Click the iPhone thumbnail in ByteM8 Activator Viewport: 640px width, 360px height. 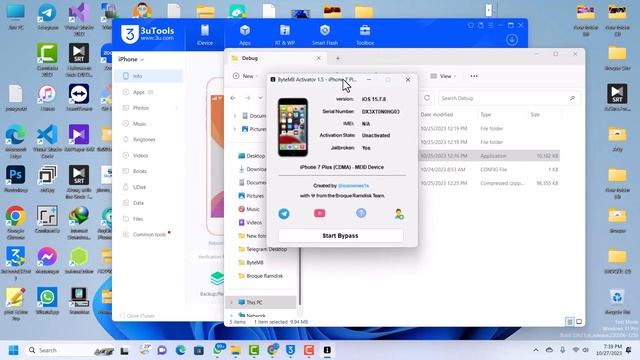[293, 127]
